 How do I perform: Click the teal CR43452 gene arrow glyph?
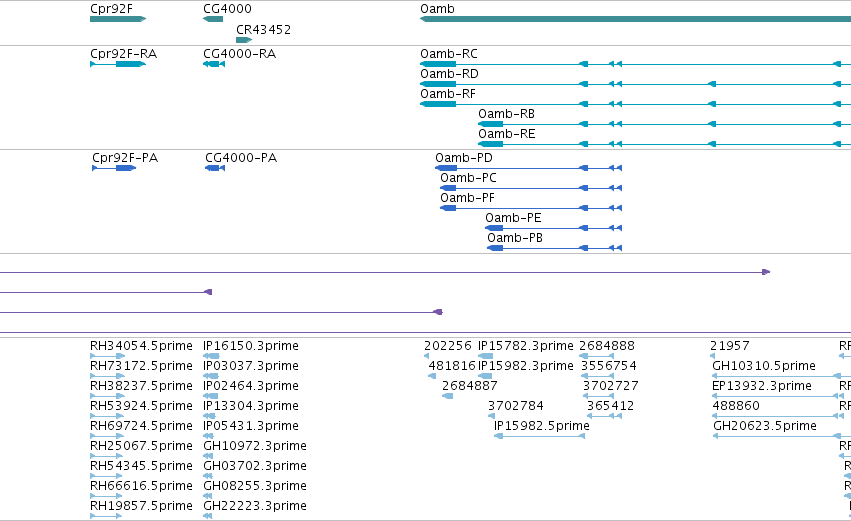[x=244, y=40]
